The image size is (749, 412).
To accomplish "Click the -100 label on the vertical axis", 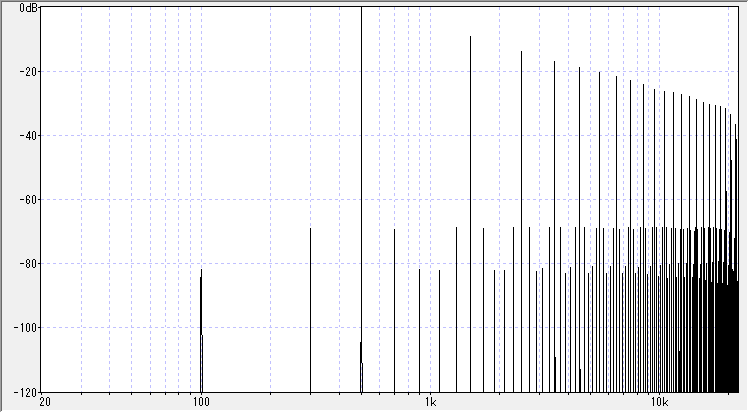I will 26,327.
